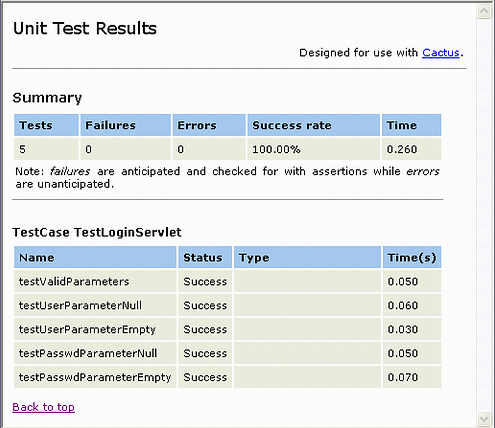Follow the Back to top link
The height and width of the screenshot is (428, 495).
pos(43,407)
